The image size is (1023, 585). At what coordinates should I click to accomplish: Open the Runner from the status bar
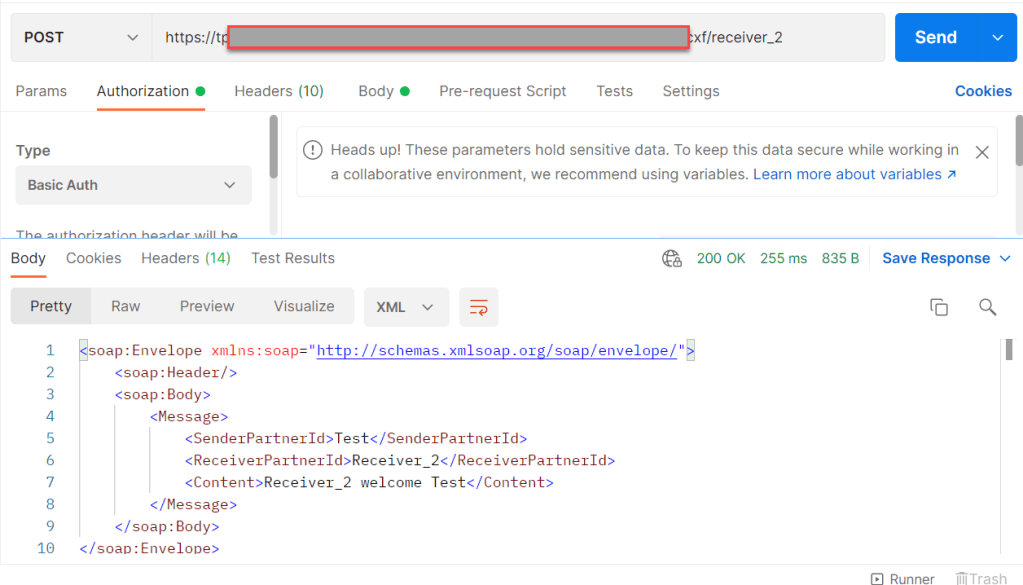[902, 578]
